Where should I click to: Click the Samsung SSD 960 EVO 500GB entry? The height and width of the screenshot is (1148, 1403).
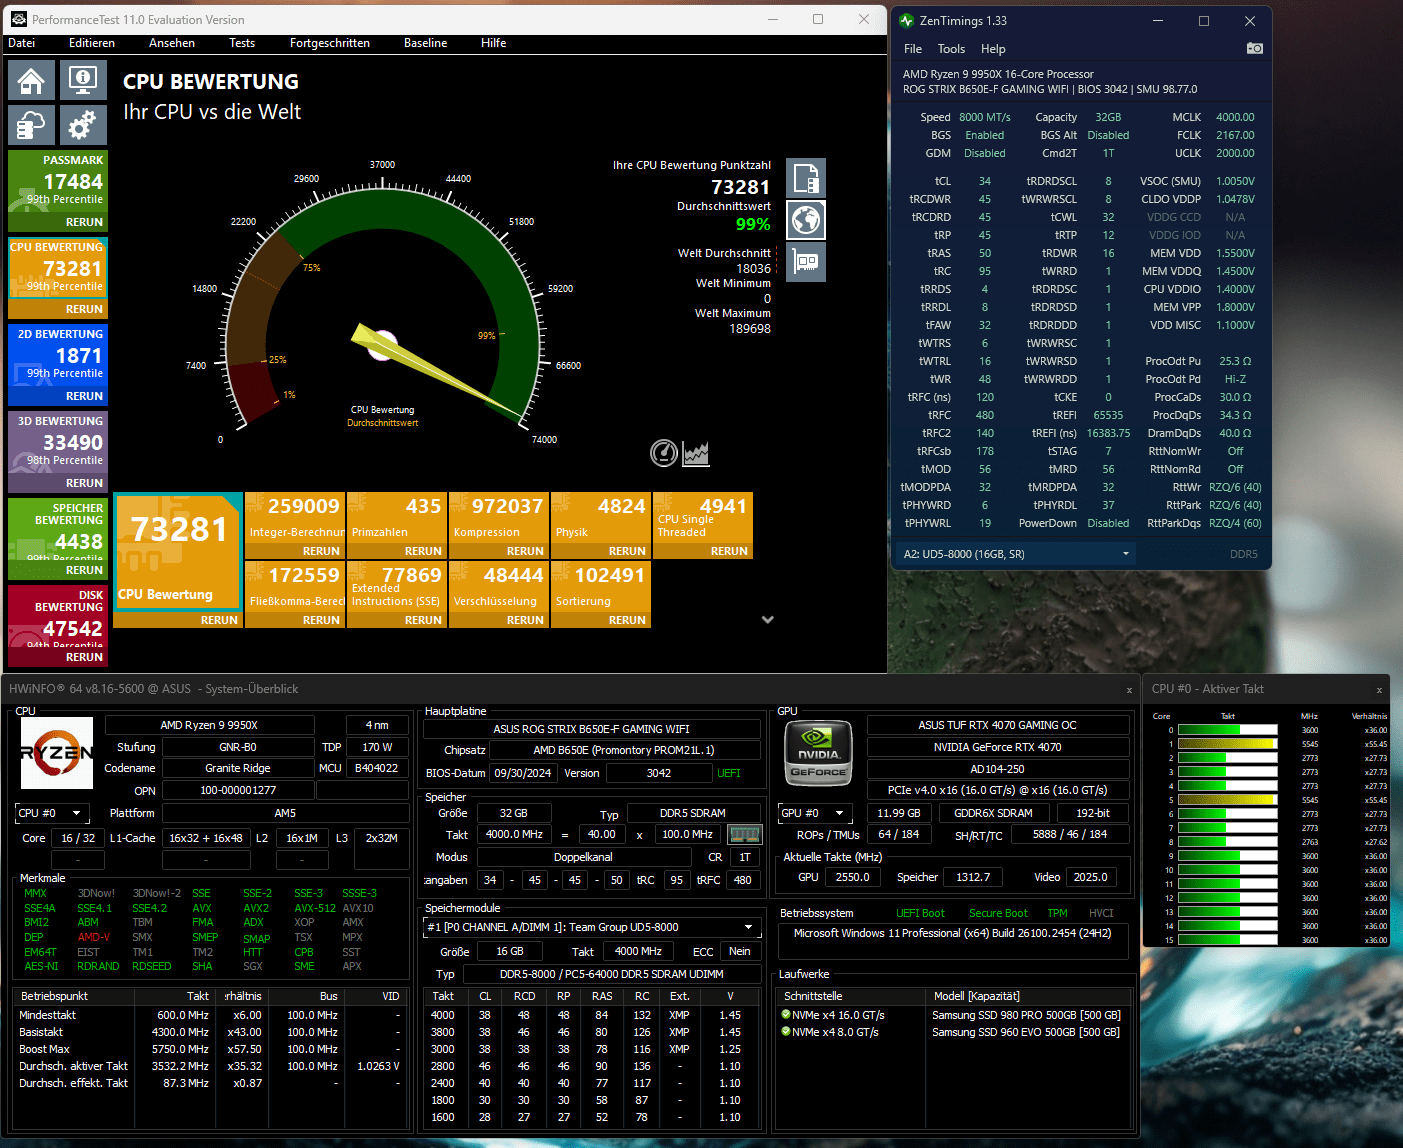1026,1032
